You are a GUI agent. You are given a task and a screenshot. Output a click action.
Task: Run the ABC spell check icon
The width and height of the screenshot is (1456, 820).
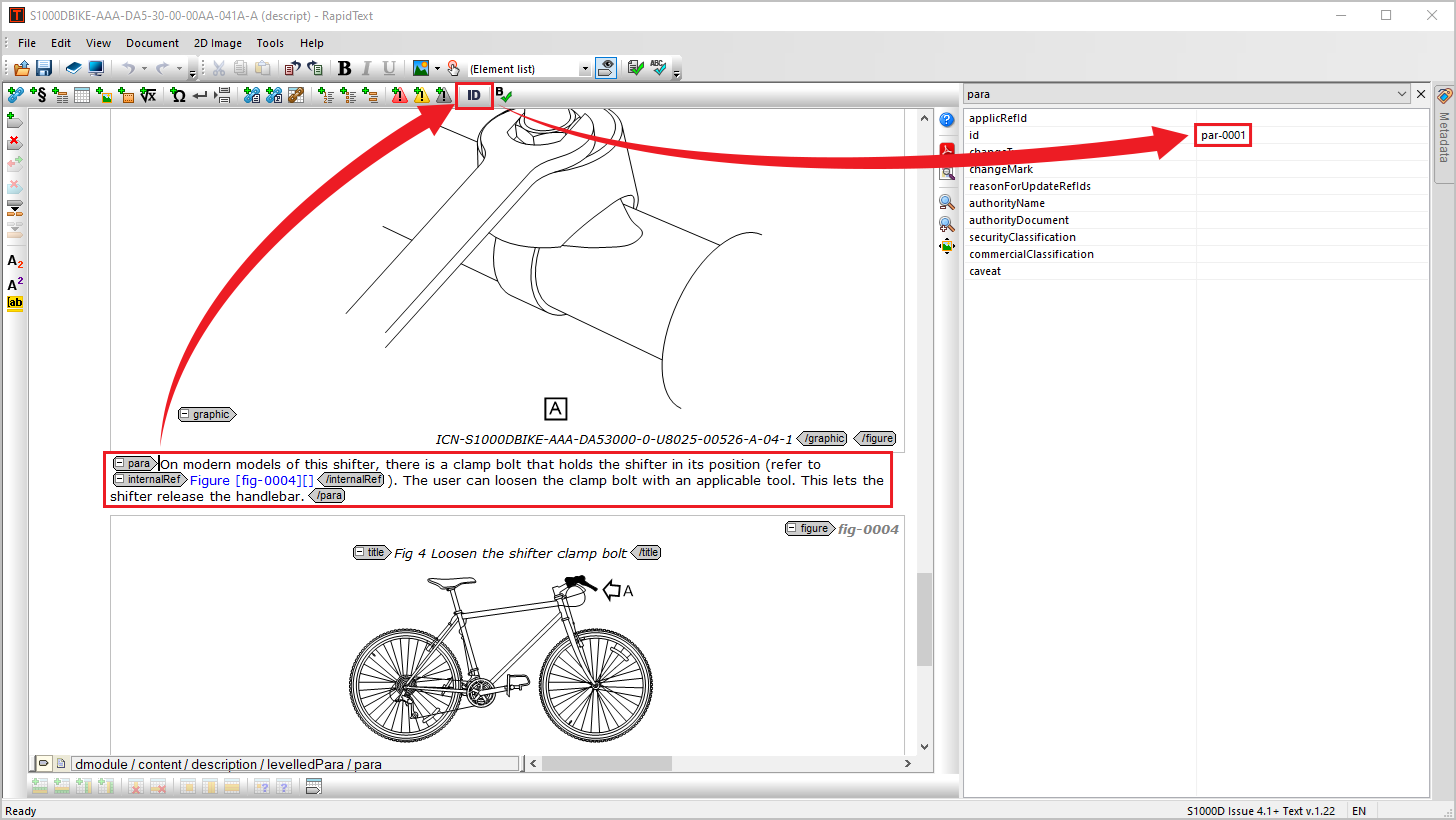coord(658,68)
